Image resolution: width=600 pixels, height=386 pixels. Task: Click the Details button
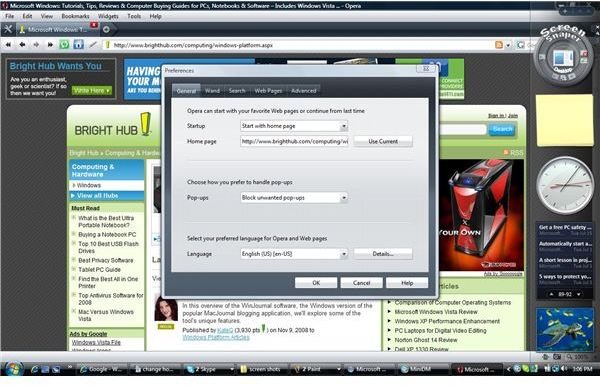coord(383,254)
